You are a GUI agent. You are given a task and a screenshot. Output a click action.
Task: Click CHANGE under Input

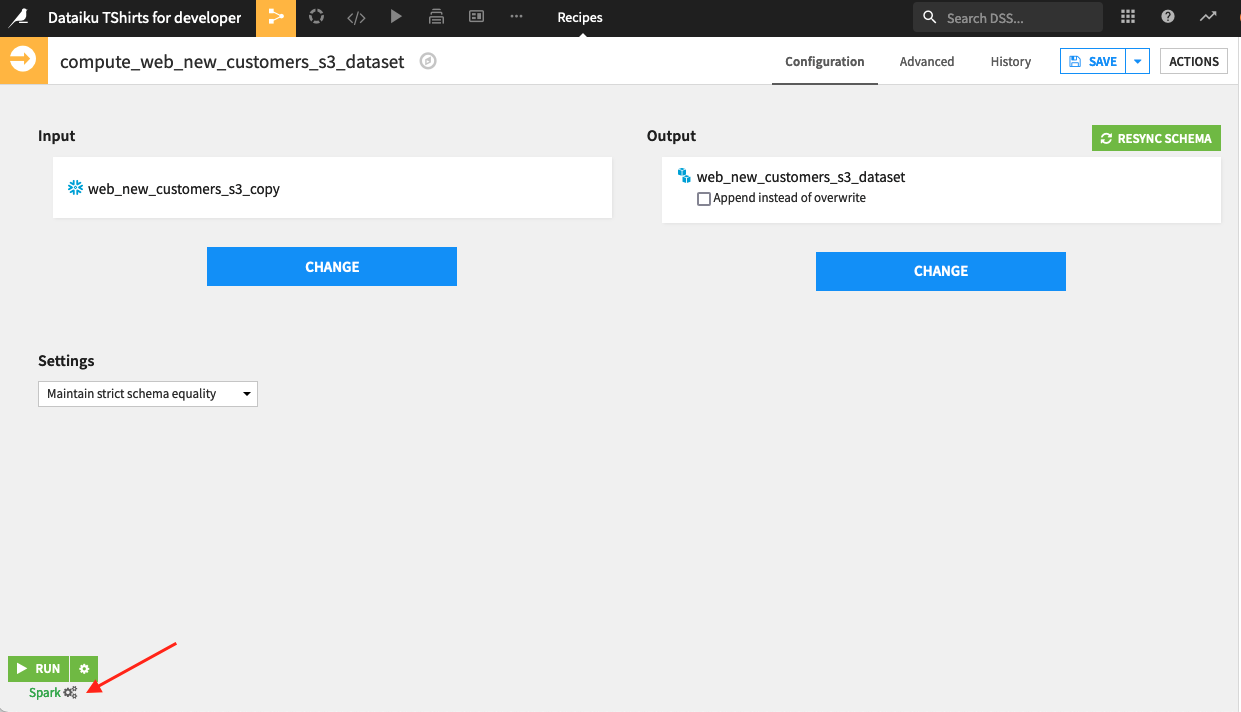point(332,267)
